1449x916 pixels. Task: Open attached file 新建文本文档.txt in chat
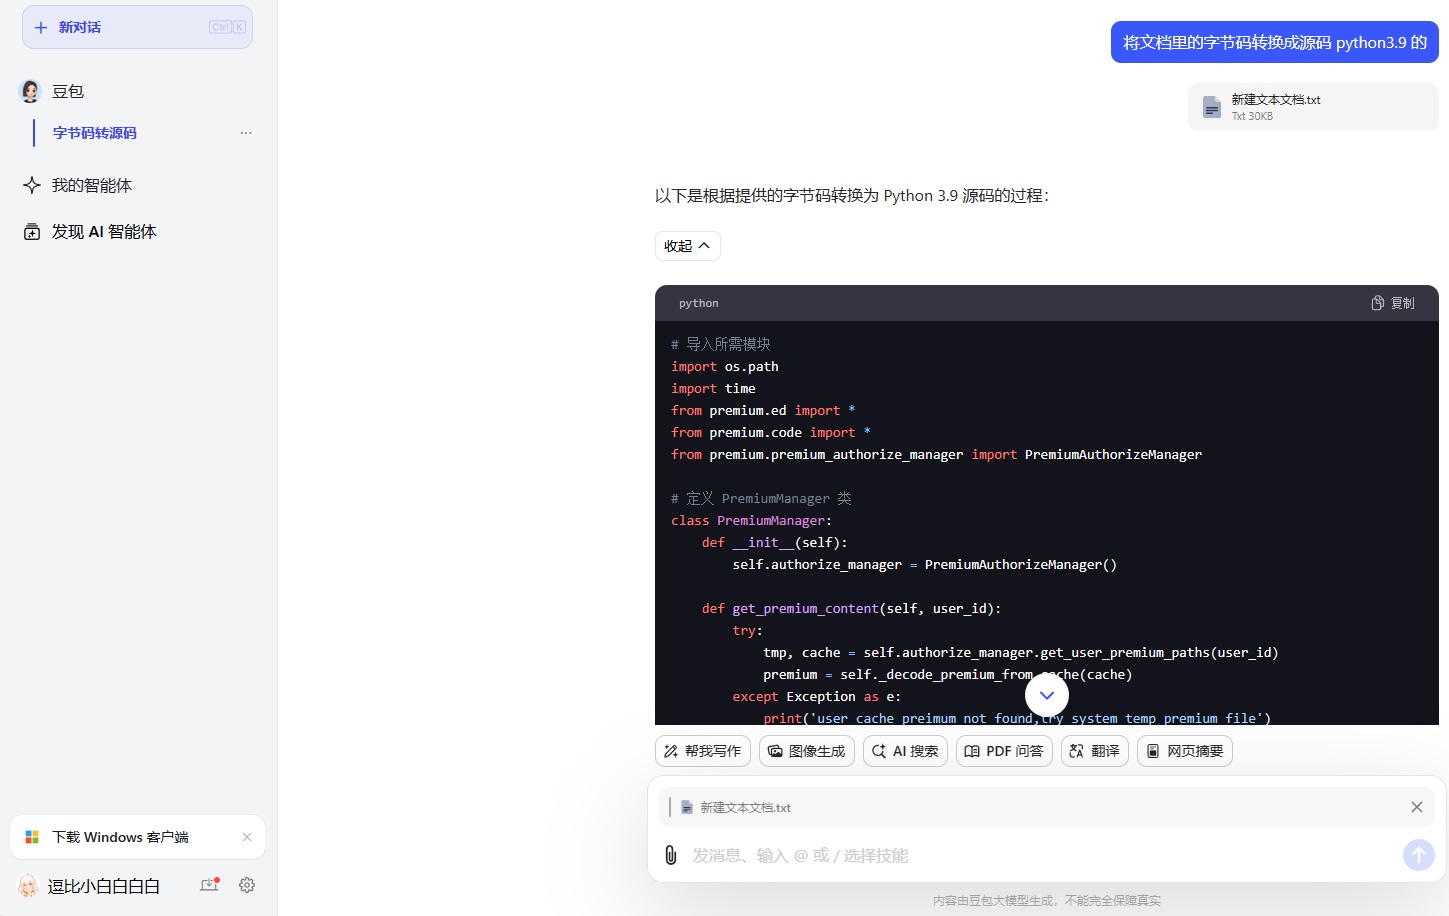coord(1313,107)
